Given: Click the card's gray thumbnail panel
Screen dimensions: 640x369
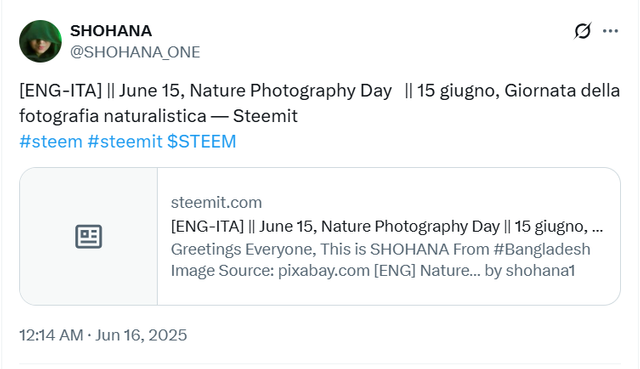Looking at the screenshot, I should click(89, 236).
